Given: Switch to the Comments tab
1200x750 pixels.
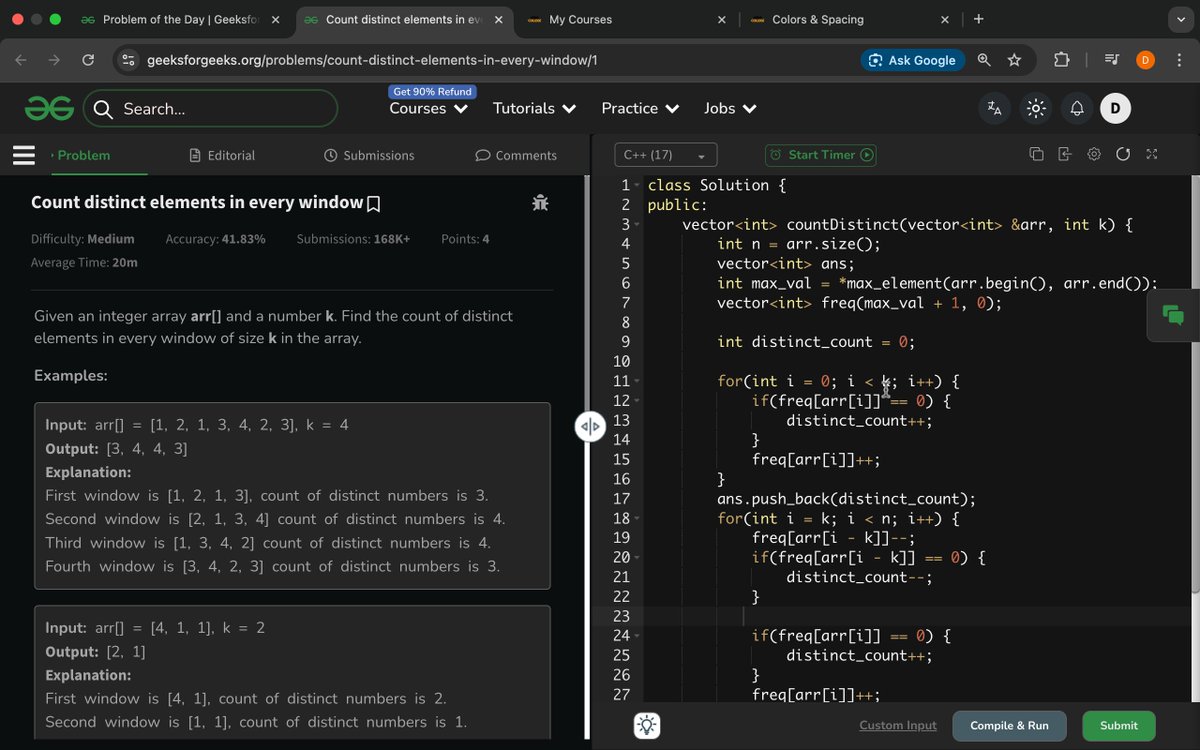Looking at the screenshot, I should (516, 155).
